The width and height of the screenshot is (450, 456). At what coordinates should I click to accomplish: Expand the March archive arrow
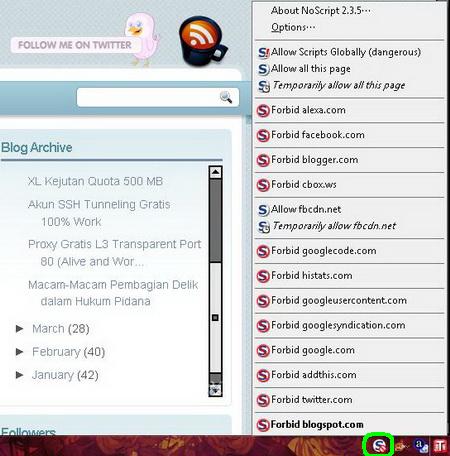click(20, 329)
